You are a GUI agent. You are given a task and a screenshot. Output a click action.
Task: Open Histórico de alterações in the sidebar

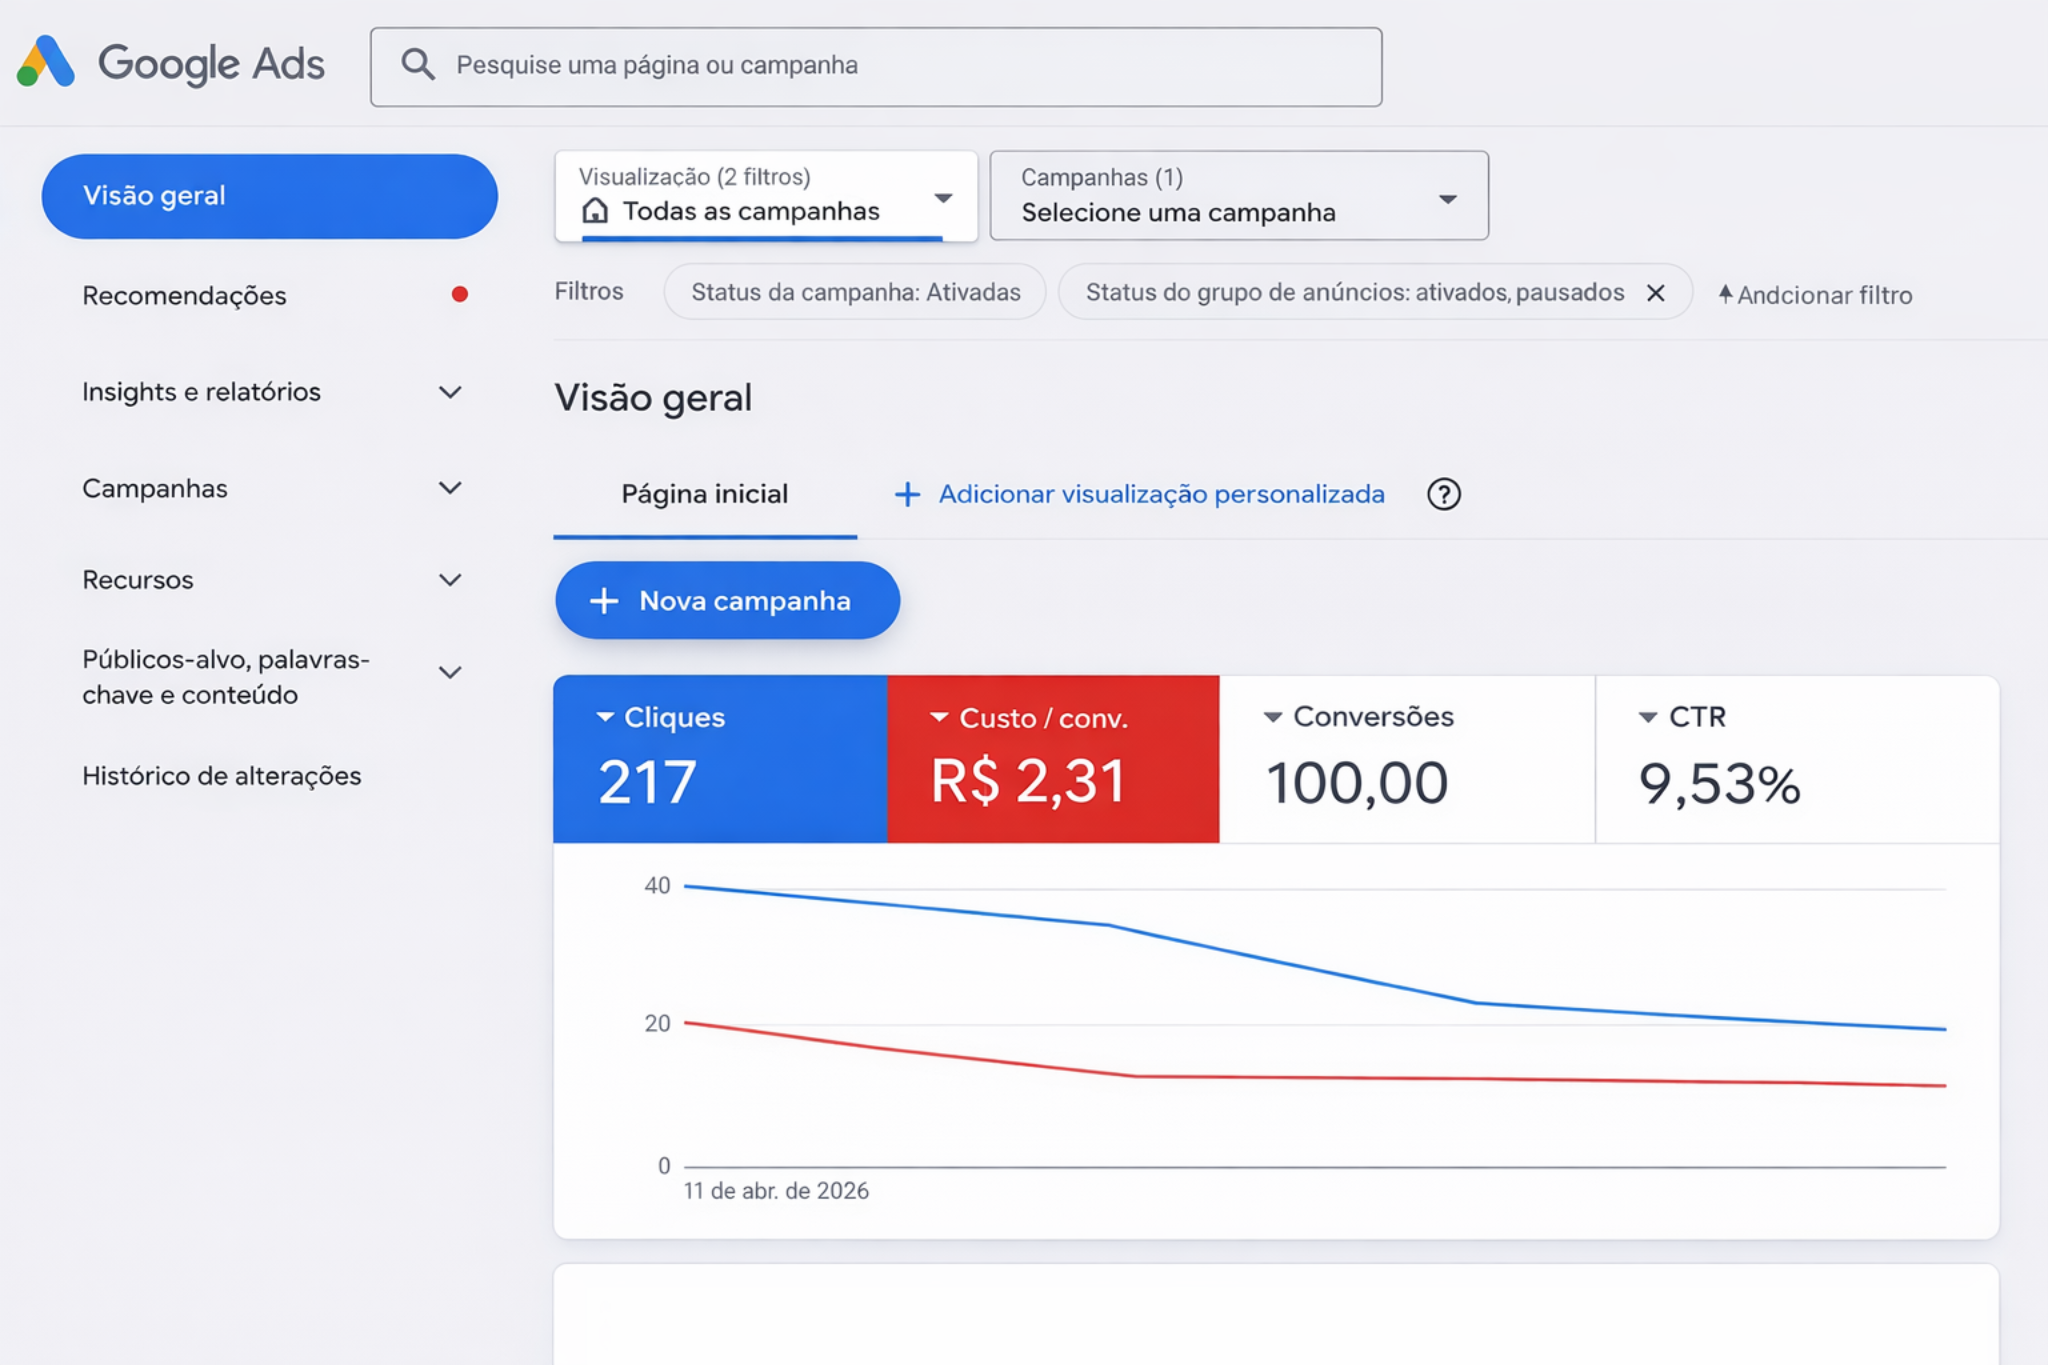tap(222, 775)
